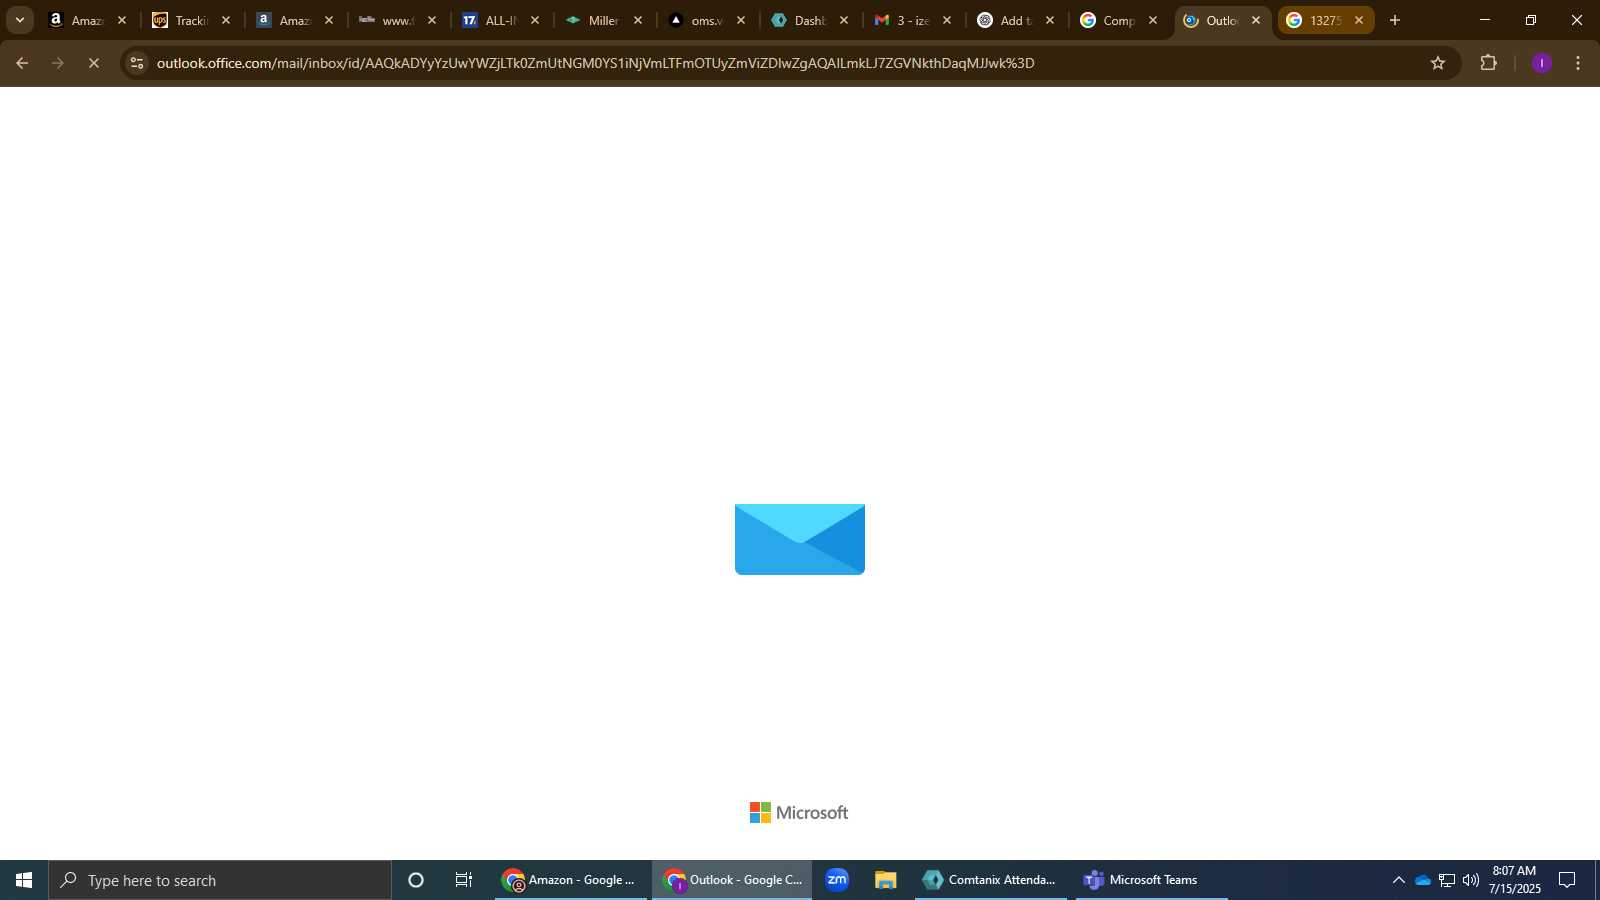Viewport: 1600px width, 900px height.
Task: Close the 13275 tab
Action: [x=1359, y=20]
